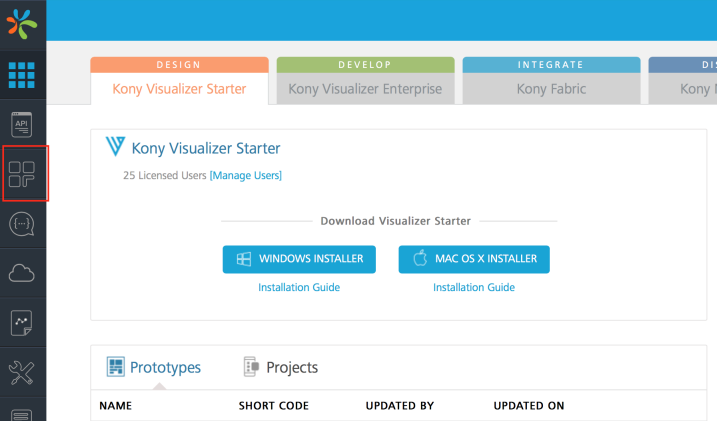Click the Kony colorful logo icon
The height and width of the screenshot is (421, 717).
coord(21,23)
